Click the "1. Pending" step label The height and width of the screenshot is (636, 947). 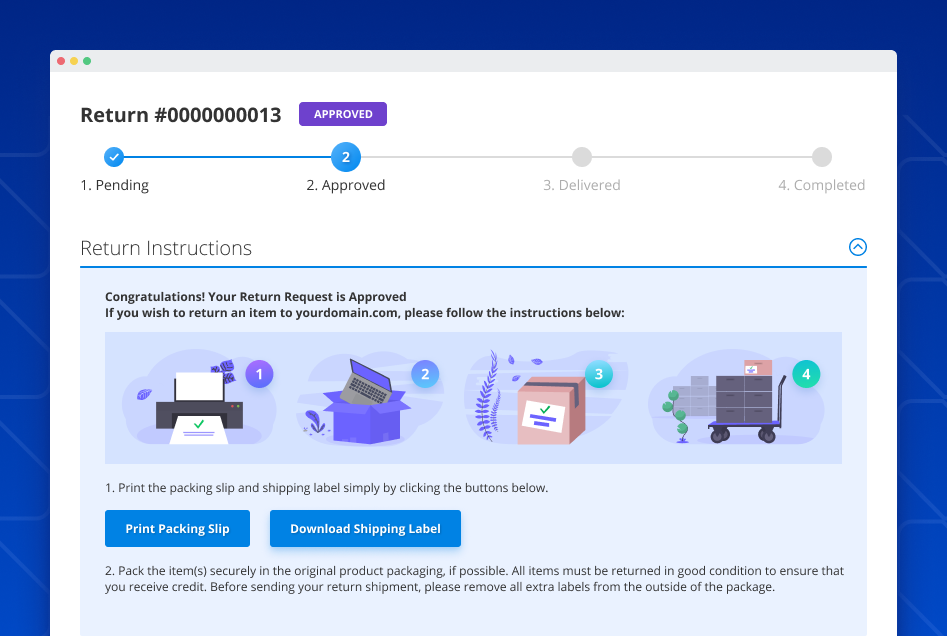click(115, 185)
